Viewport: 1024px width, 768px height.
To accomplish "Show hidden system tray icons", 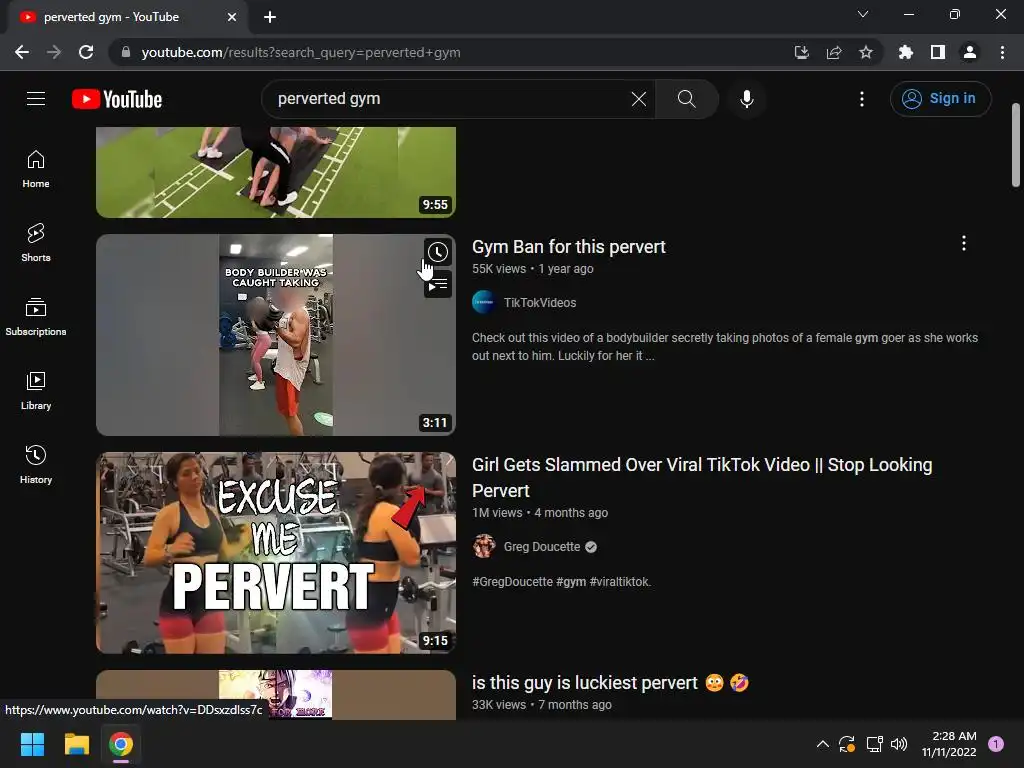I will [x=823, y=744].
